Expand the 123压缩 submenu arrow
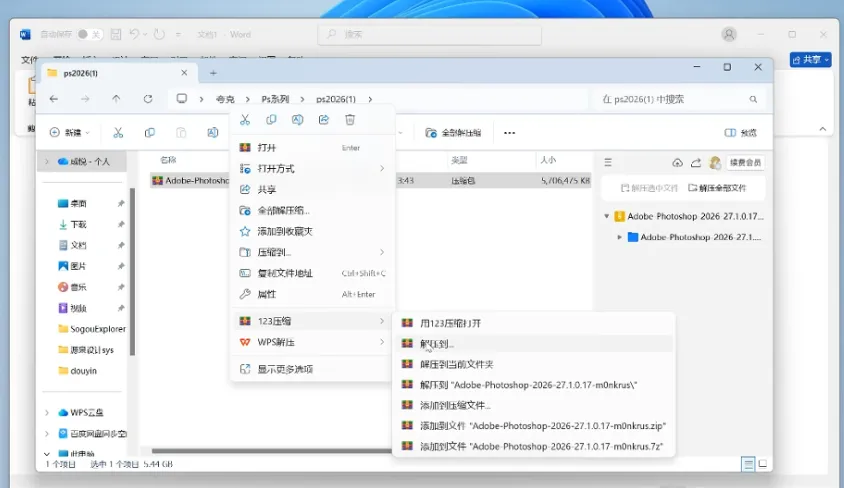Screen dimensions: 844x488 point(382,321)
